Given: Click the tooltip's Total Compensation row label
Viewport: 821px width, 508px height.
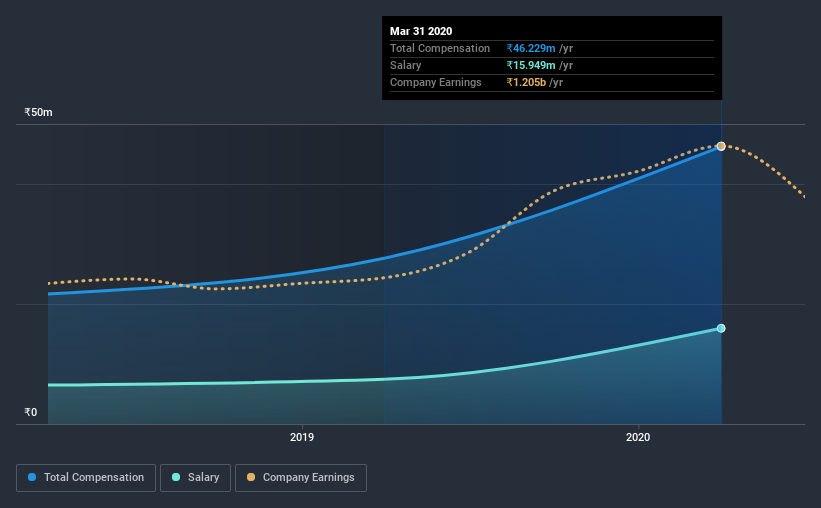Looking at the screenshot, I should click(440, 48).
